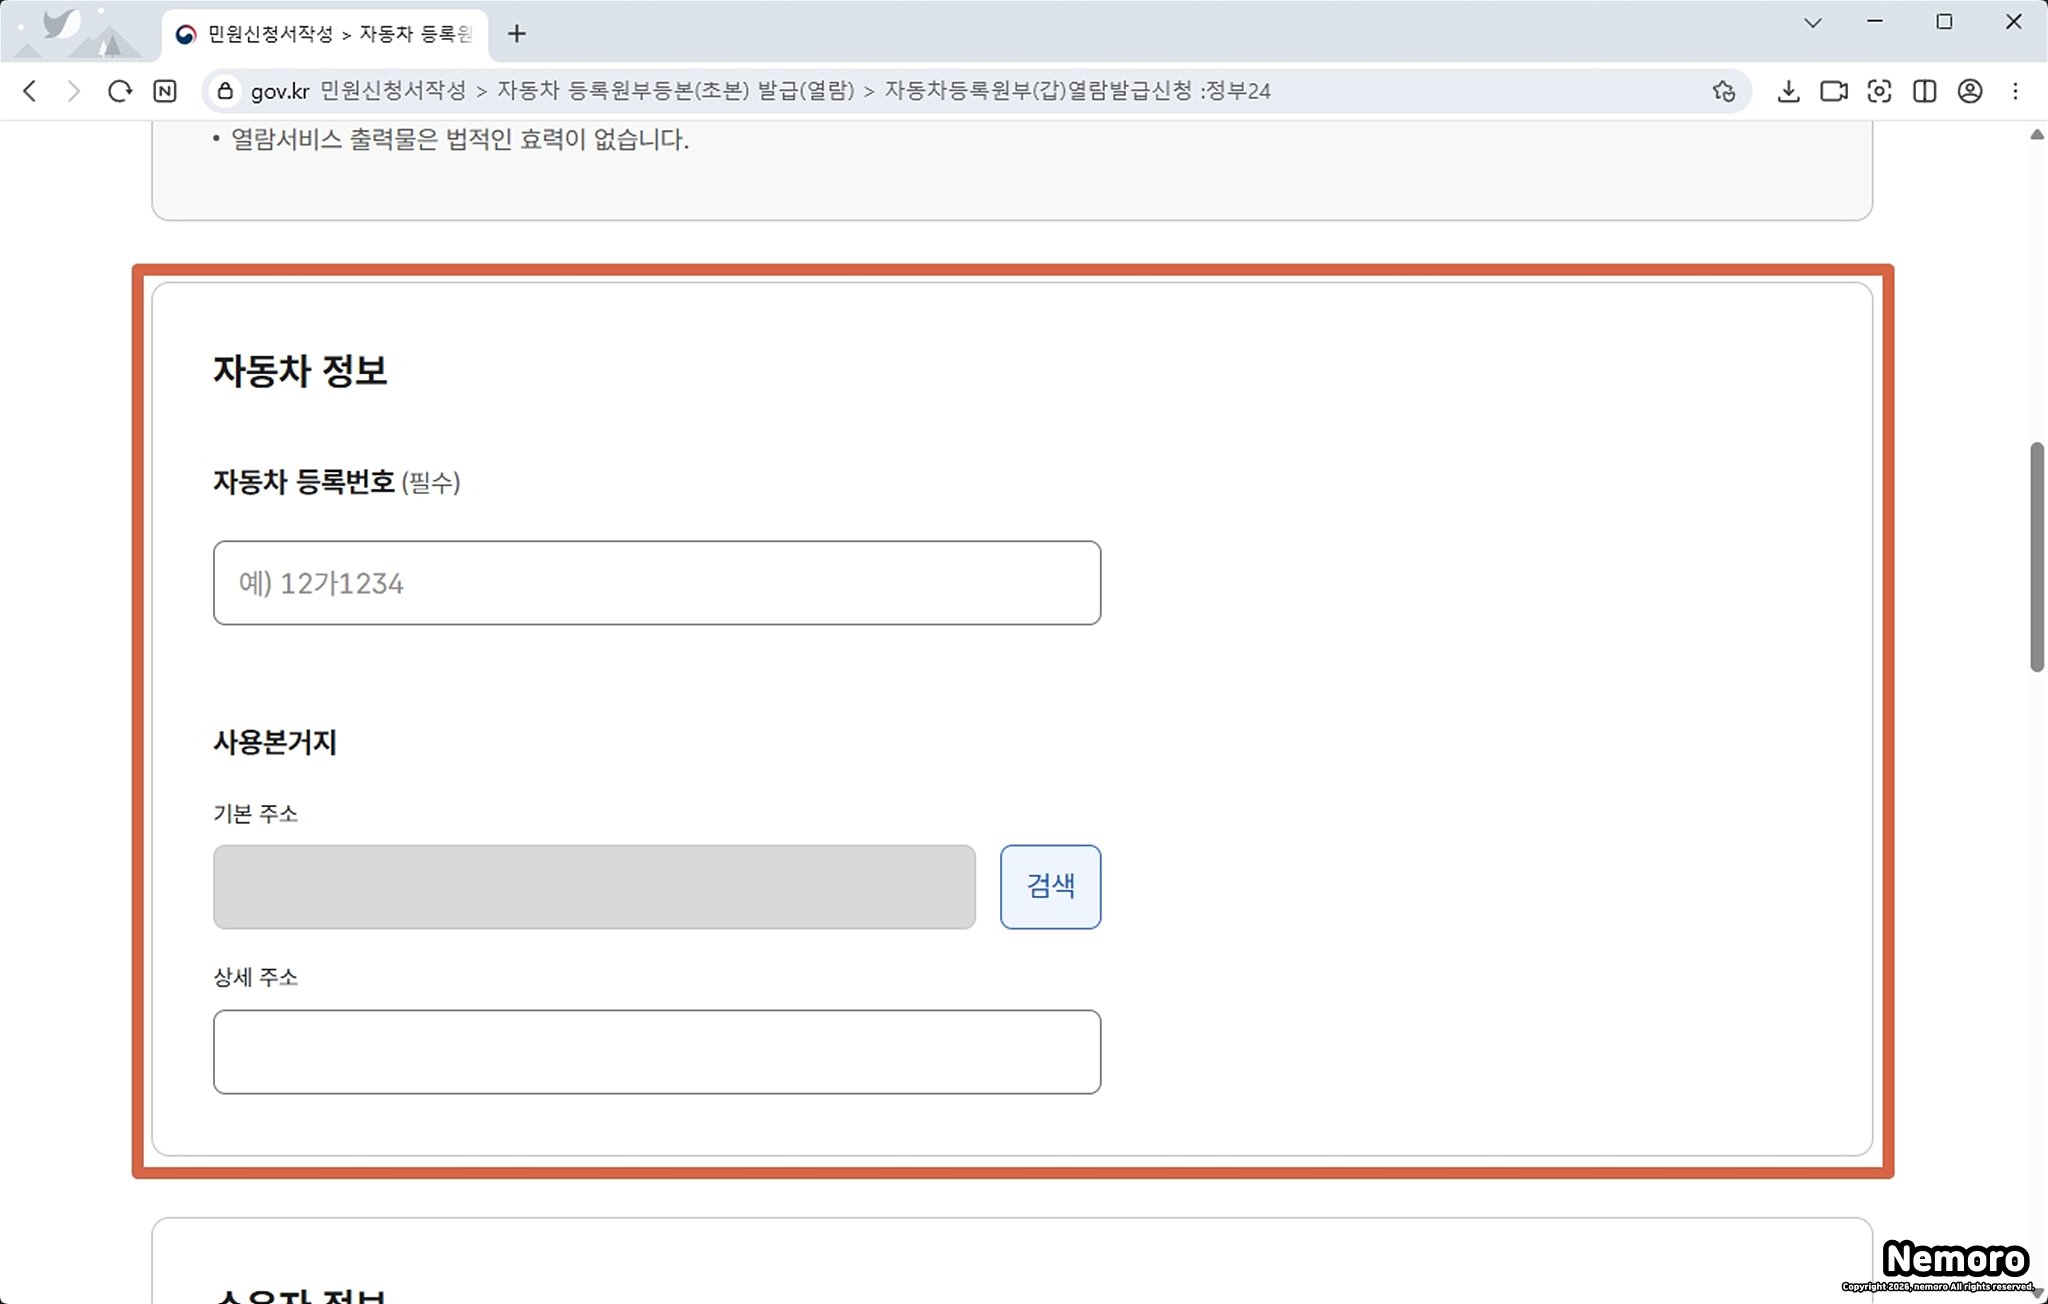Click the 자동차 등록번호 input field
The image size is (2048, 1304).
point(656,583)
